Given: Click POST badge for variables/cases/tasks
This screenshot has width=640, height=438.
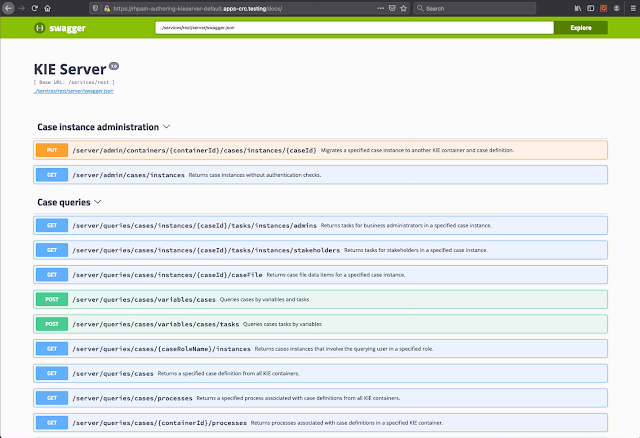Looking at the screenshot, I should tap(52, 324).
